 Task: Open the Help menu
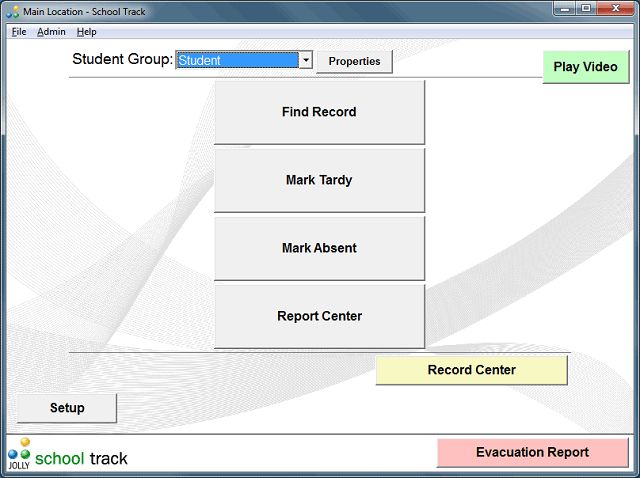[87, 32]
